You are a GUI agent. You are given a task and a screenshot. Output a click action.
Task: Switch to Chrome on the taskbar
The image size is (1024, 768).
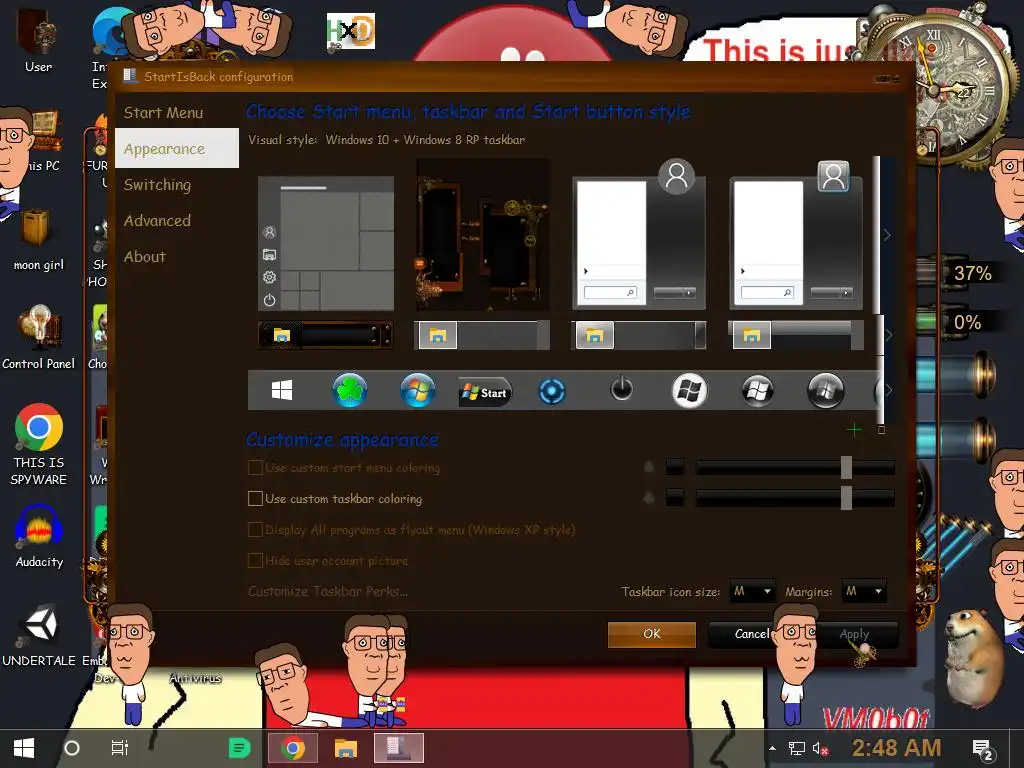(293, 748)
